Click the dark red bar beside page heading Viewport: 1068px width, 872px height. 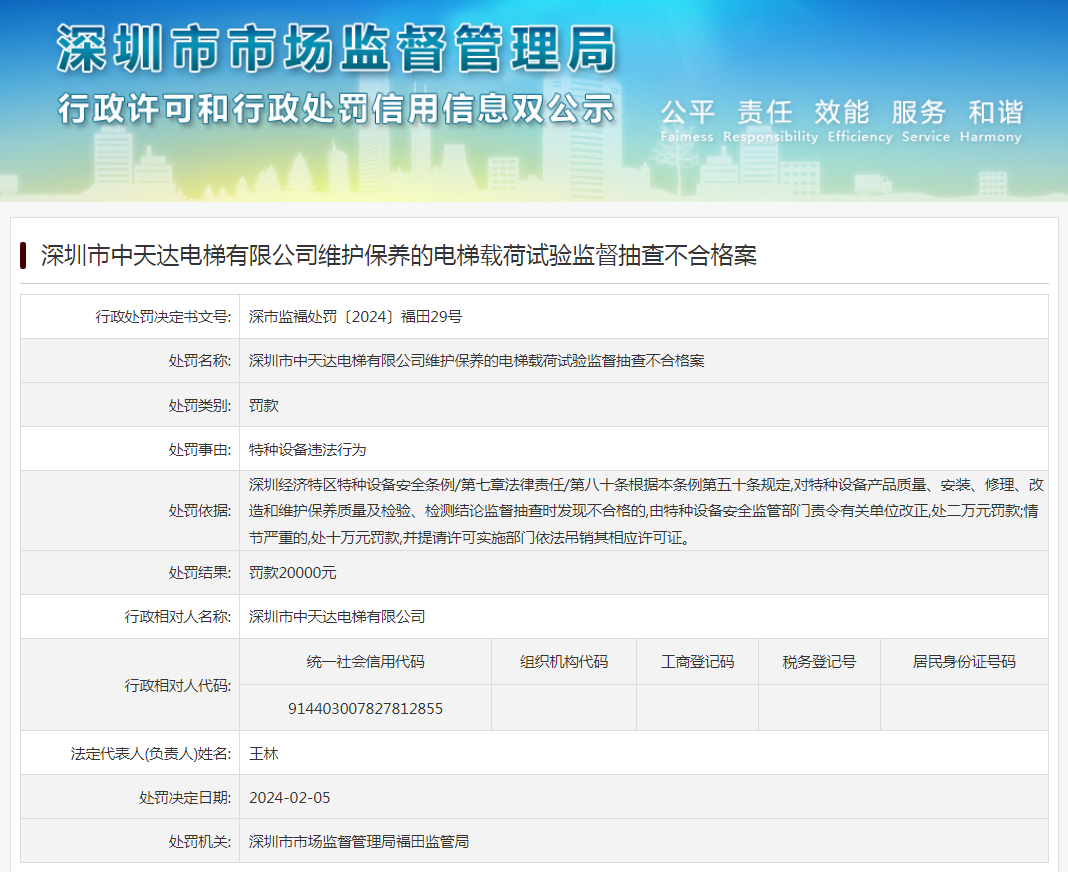click(23, 256)
